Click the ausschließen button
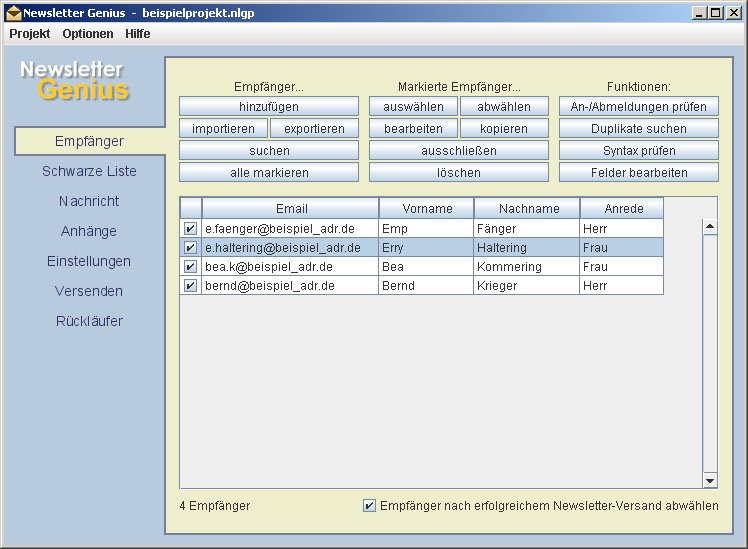Image resolution: width=748 pixels, height=549 pixels. coord(459,150)
